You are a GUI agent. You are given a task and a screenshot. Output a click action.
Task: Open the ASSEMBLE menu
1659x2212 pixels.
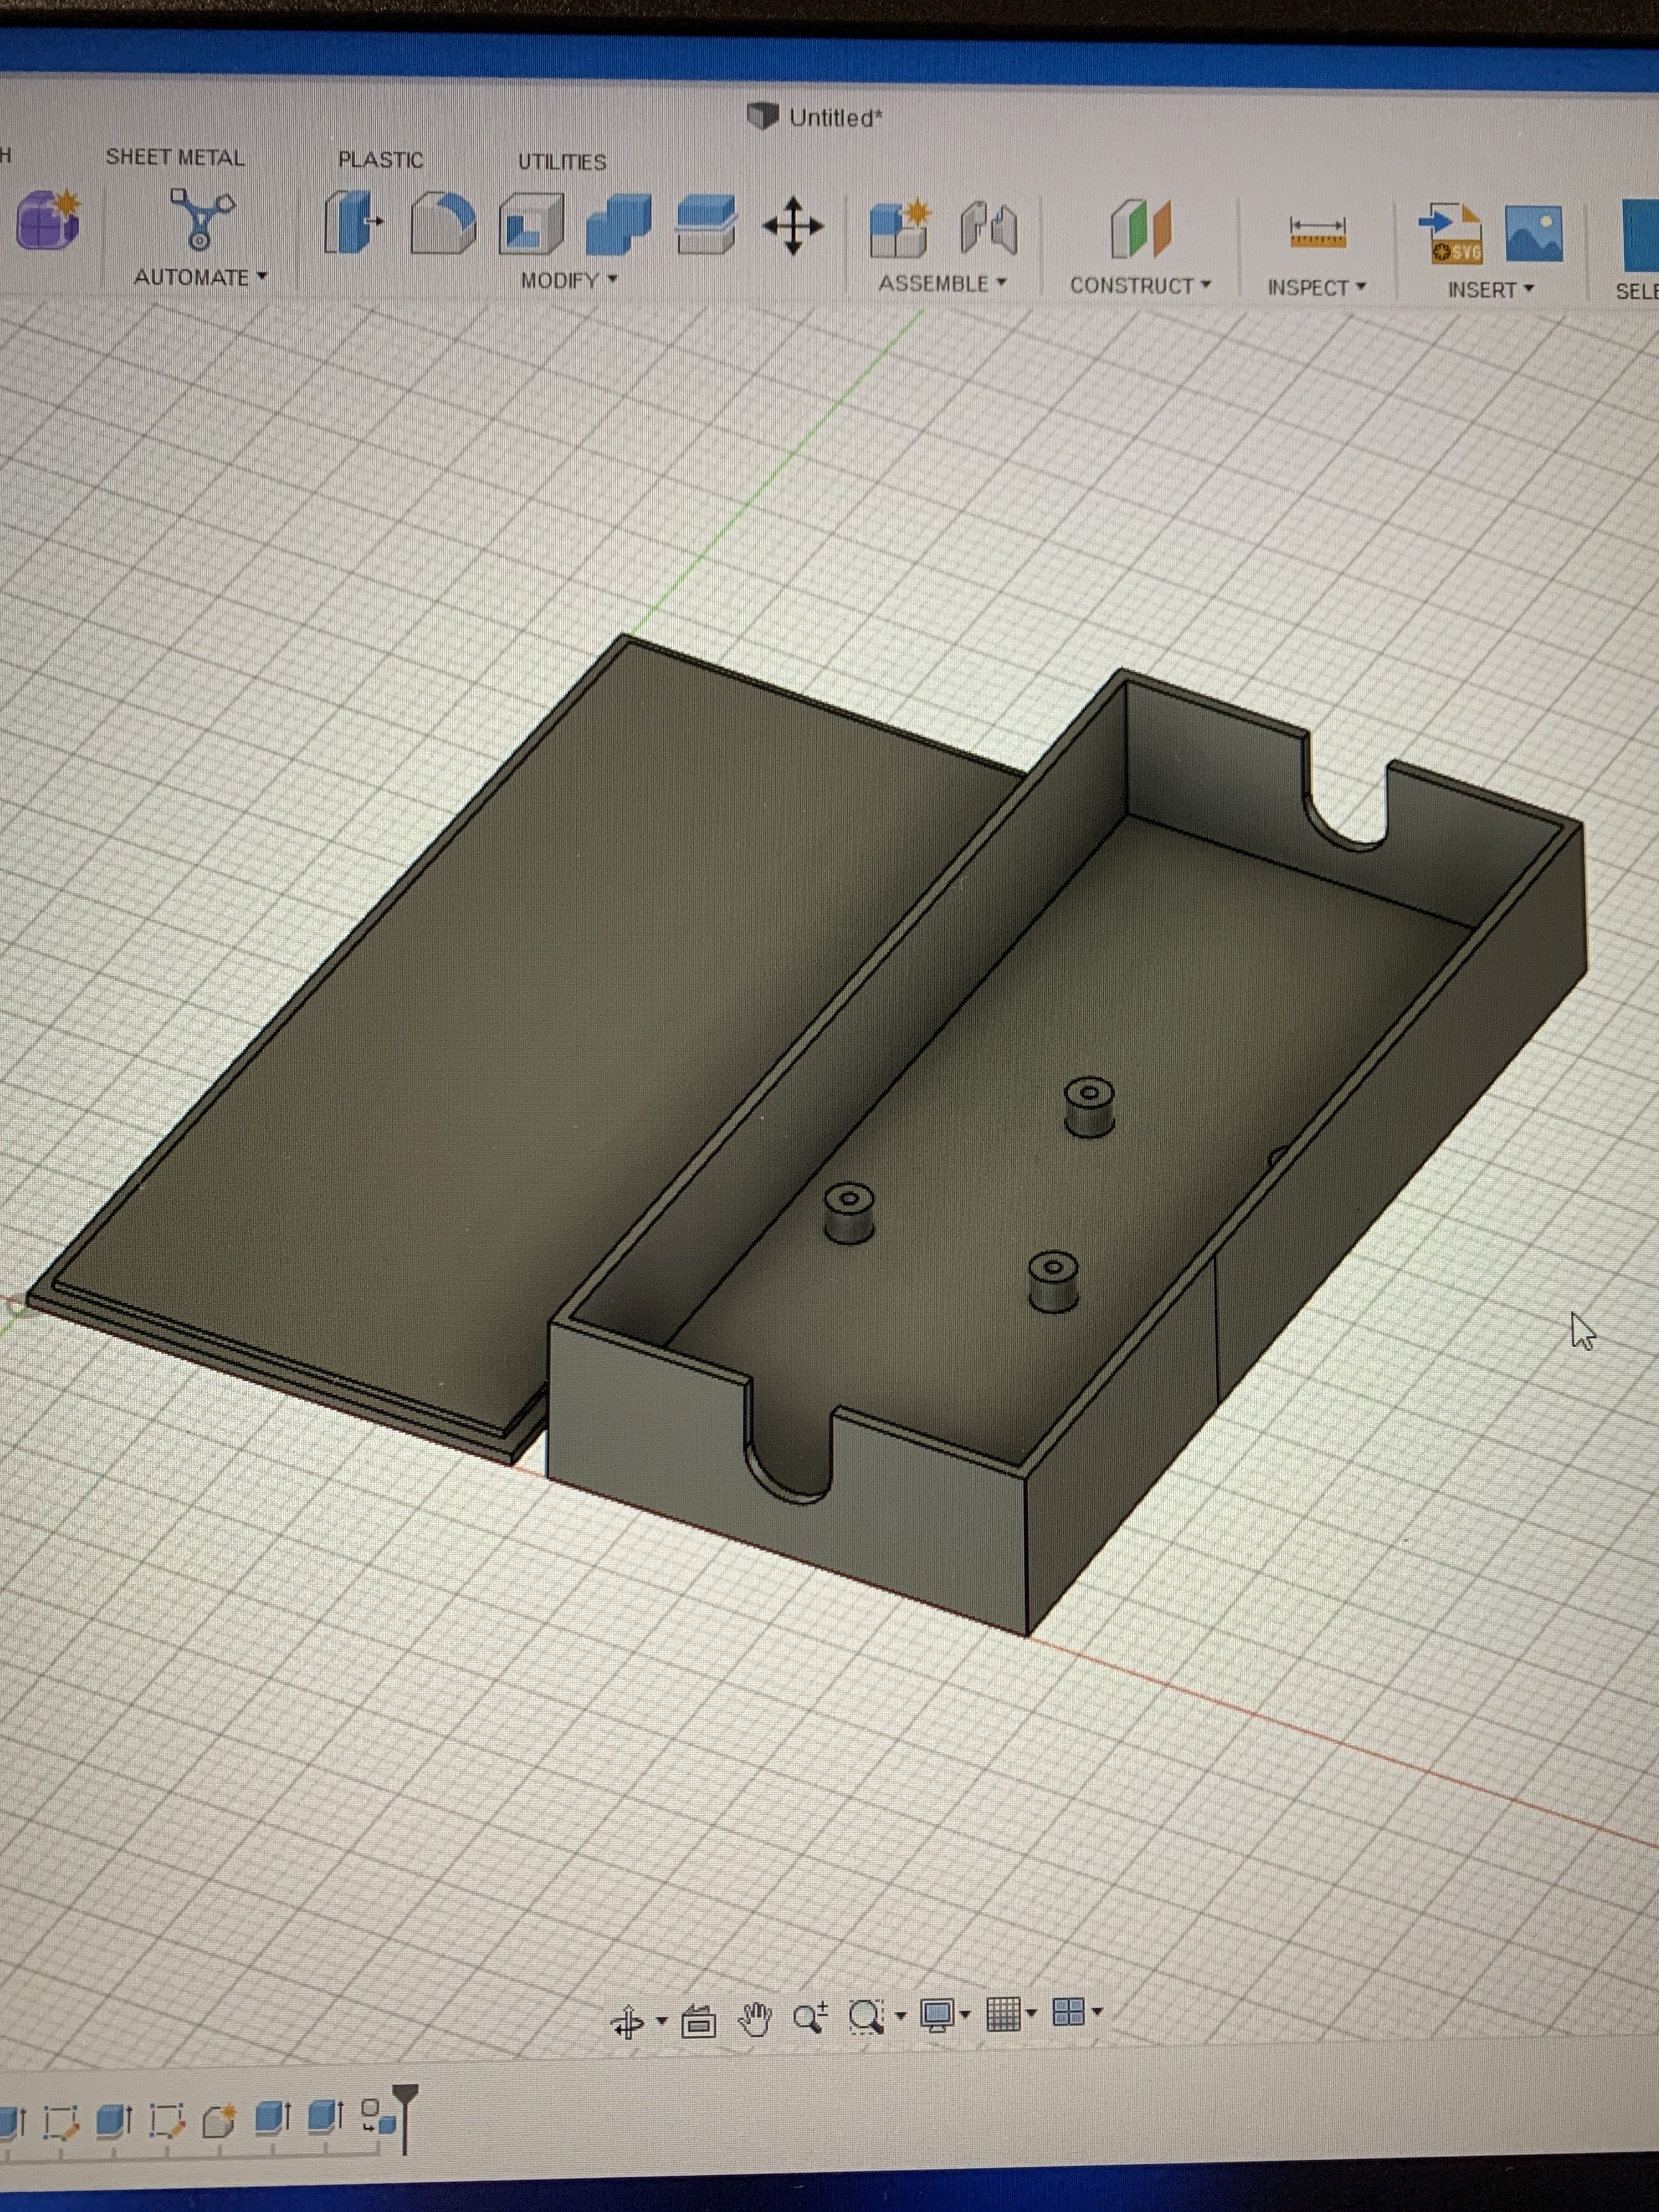tap(941, 284)
